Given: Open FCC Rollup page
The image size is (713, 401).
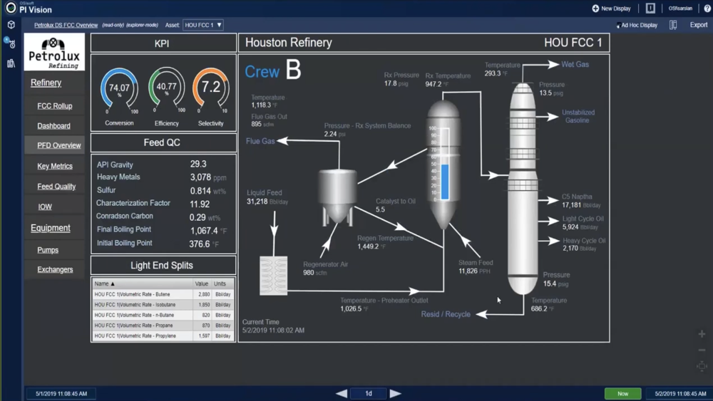Looking at the screenshot, I should (55, 106).
